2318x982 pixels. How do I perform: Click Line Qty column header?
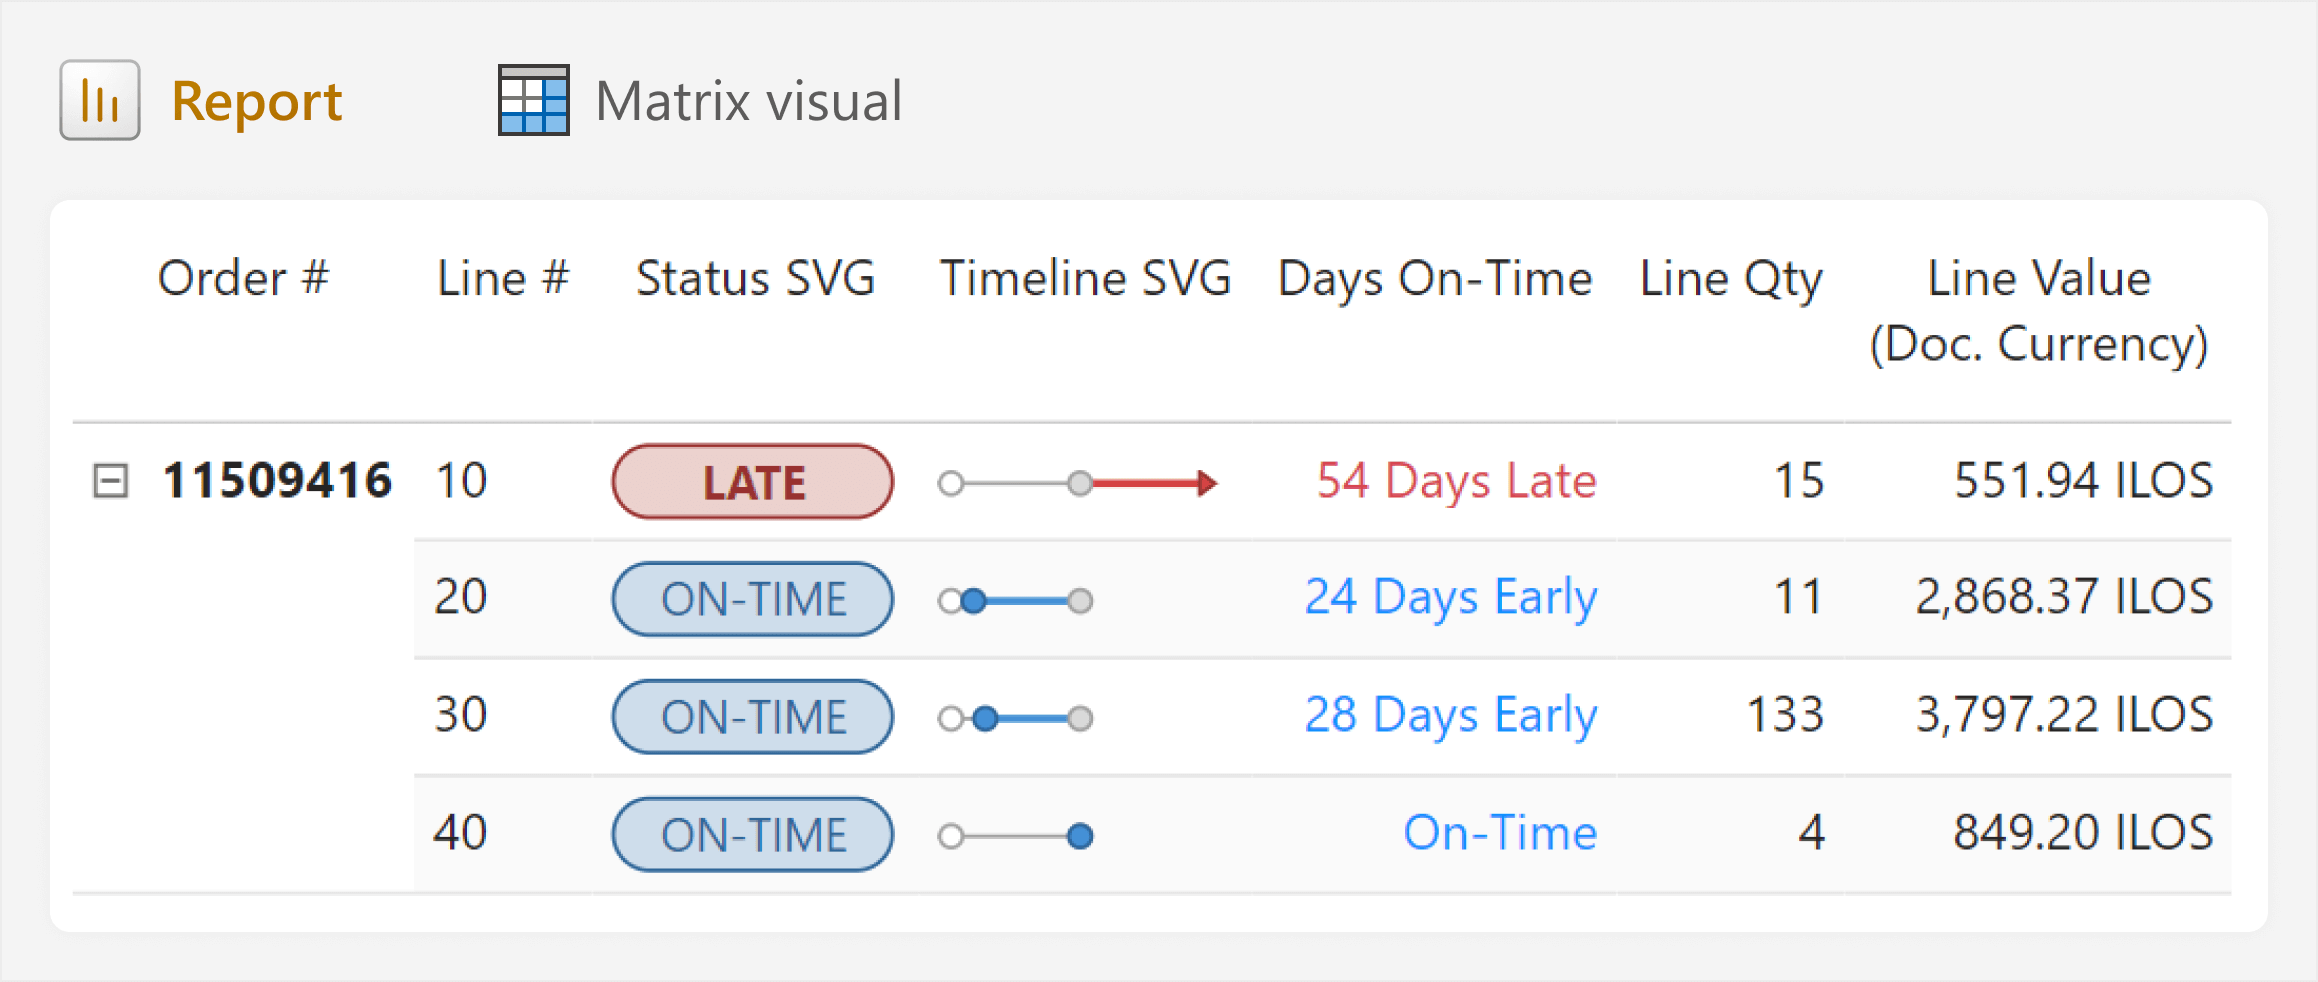point(1731,279)
